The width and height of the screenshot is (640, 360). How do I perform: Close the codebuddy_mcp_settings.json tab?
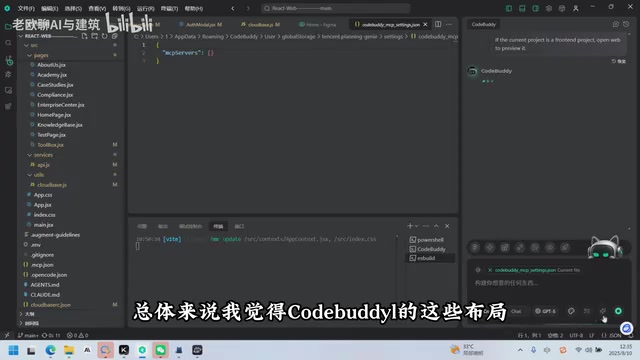(425, 24)
